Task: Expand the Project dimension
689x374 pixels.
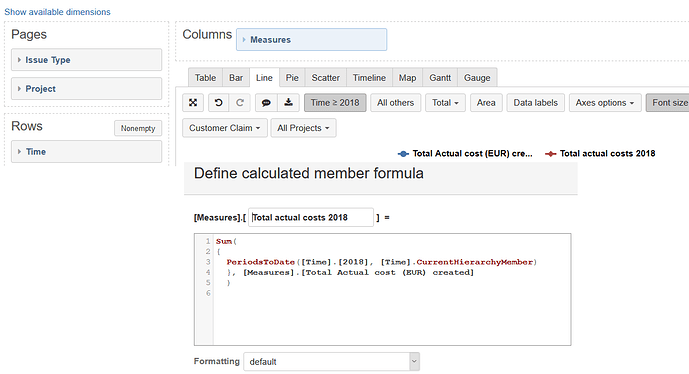Action: tap(86, 89)
